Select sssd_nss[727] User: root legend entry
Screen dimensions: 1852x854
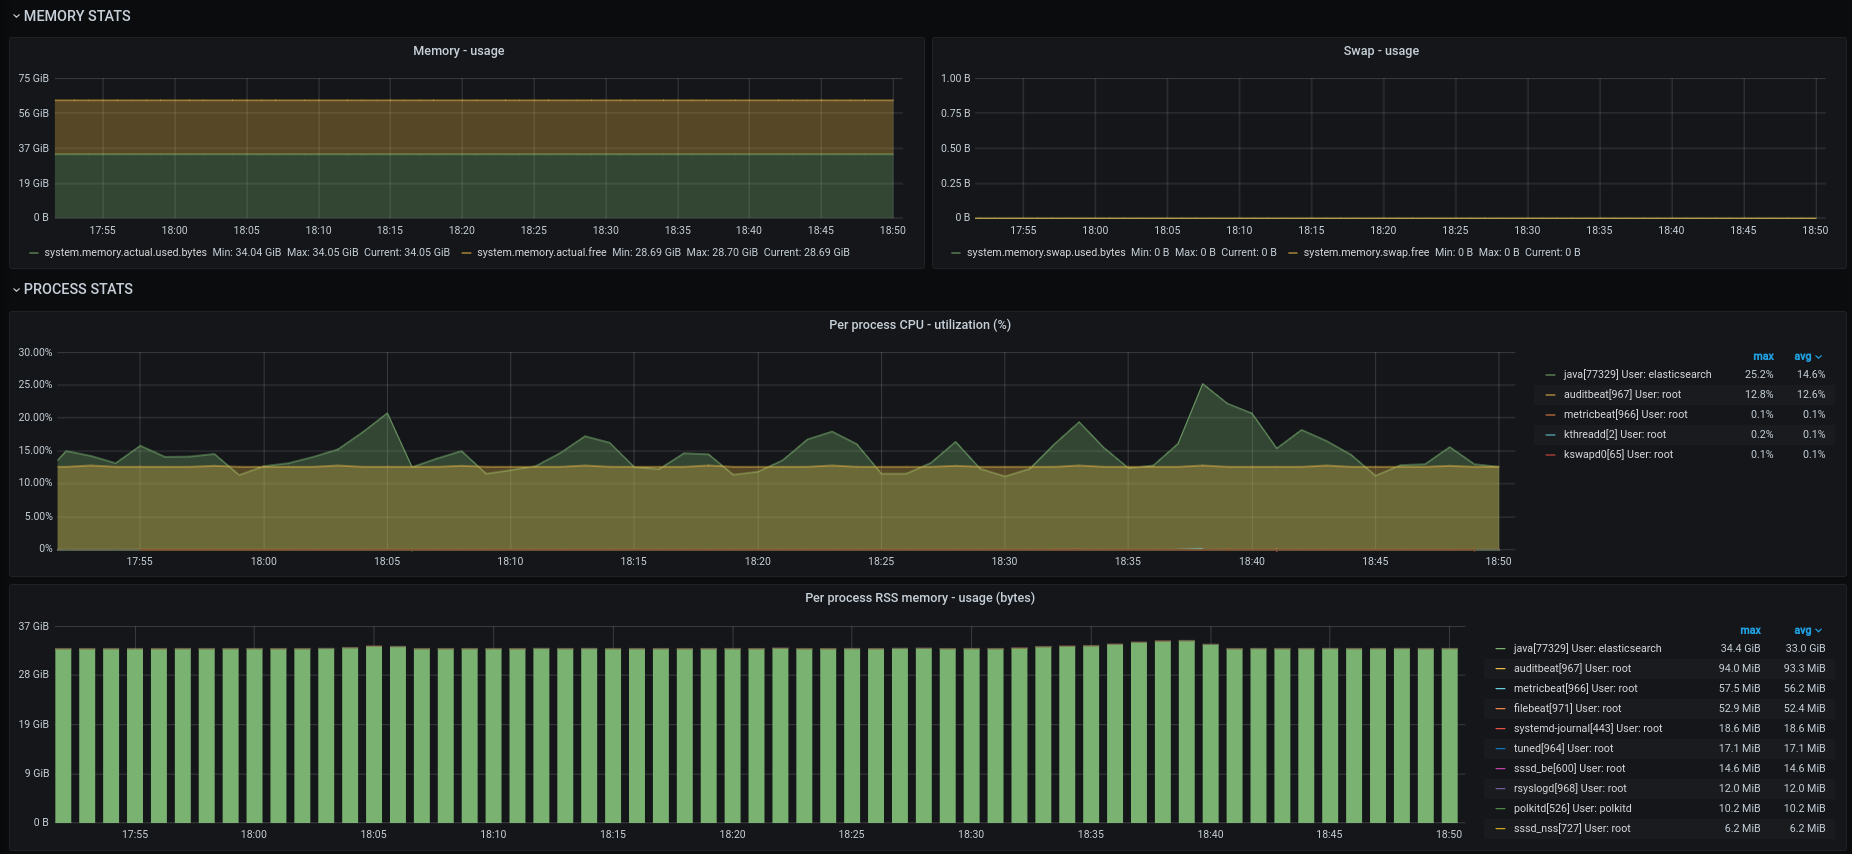pos(1572,828)
